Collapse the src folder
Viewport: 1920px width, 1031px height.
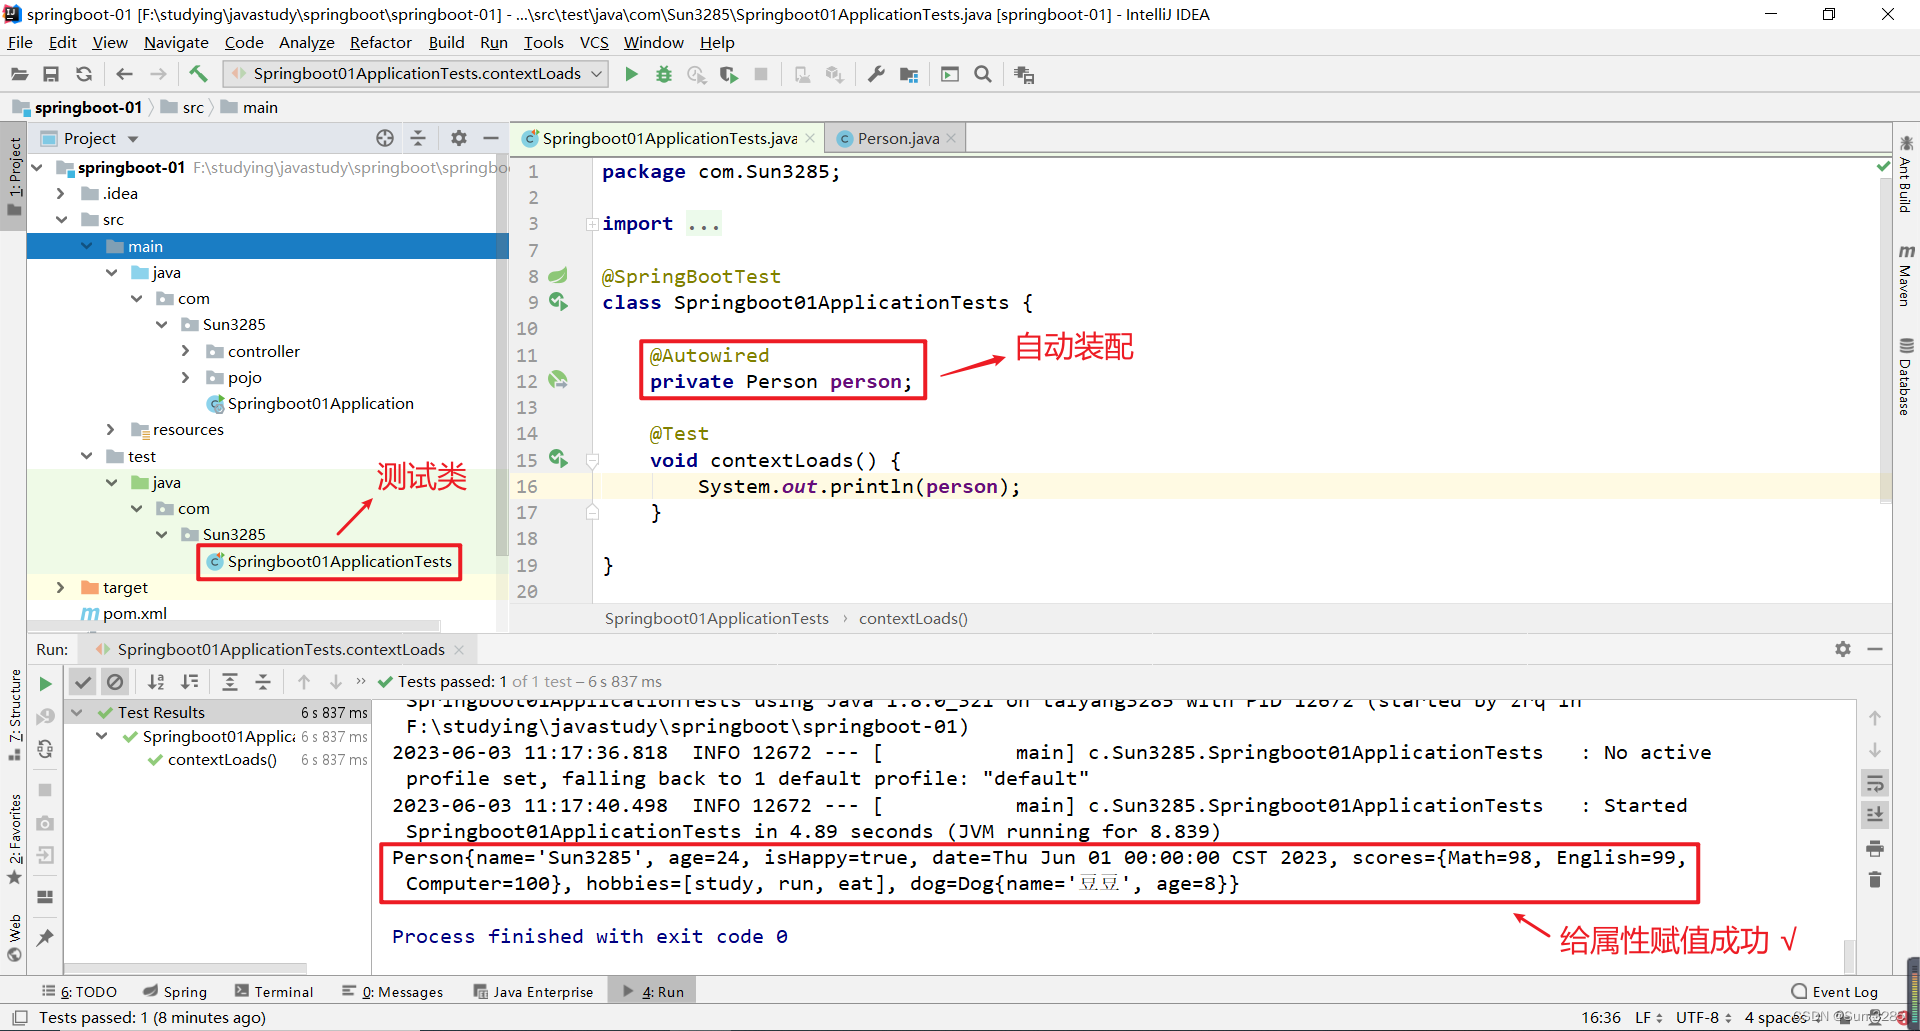click(61, 219)
